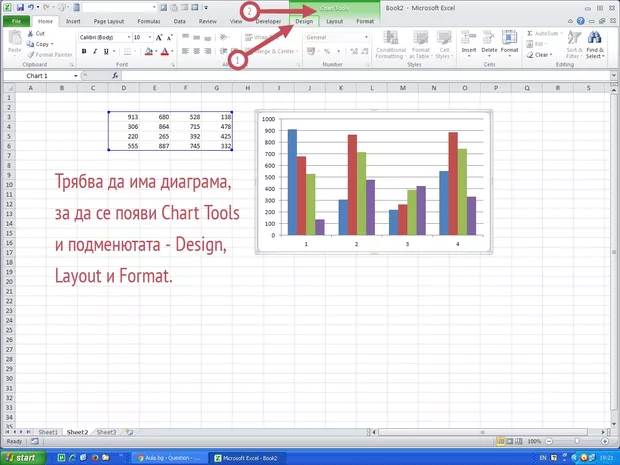Apply the red Font Color
The height and width of the screenshot is (465, 620).
pos(165,51)
